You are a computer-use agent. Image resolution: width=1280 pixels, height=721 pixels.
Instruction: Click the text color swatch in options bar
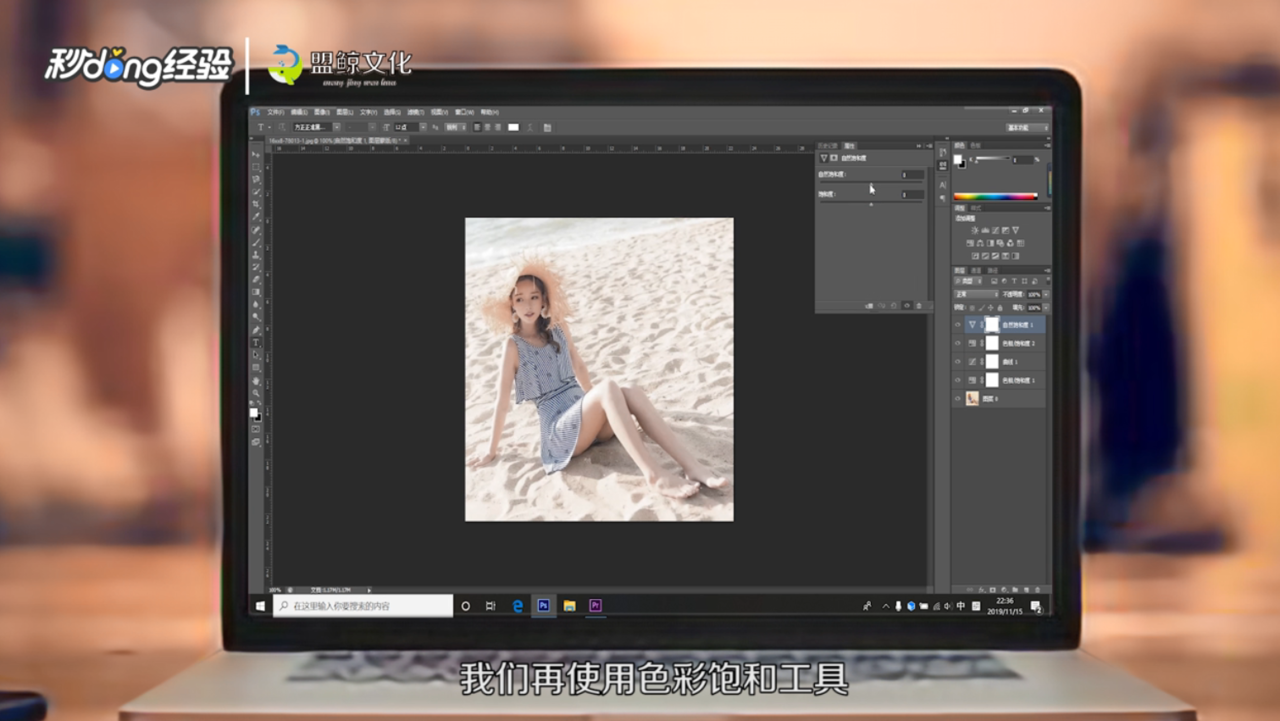coord(513,128)
